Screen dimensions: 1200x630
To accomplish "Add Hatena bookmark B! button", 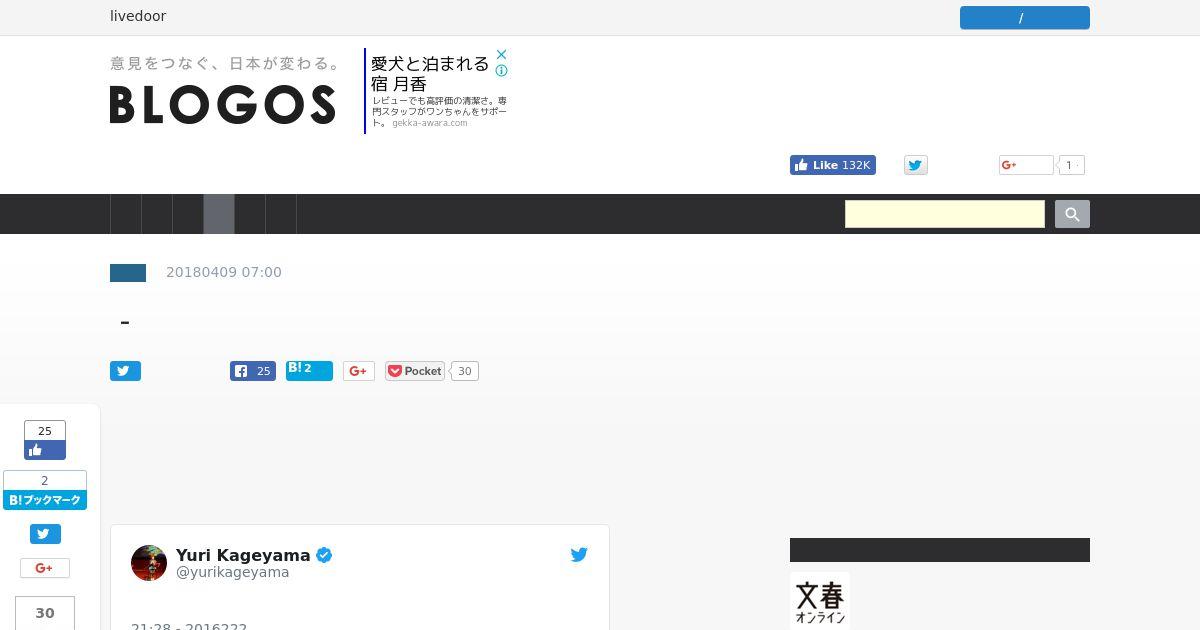I will point(309,371).
